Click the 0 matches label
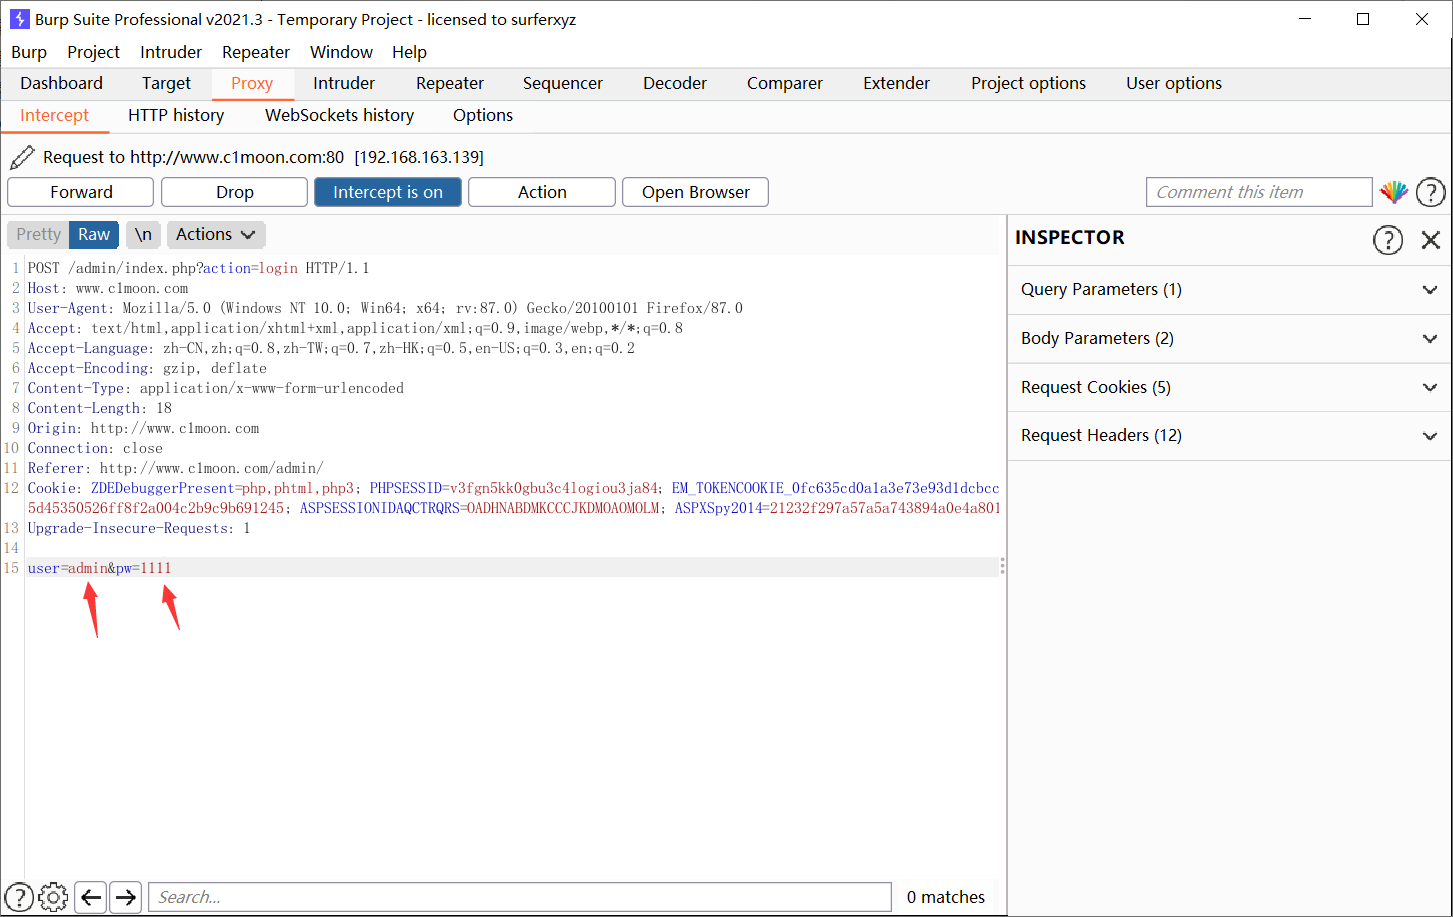Viewport: 1453px width, 917px height. (946, 897)
